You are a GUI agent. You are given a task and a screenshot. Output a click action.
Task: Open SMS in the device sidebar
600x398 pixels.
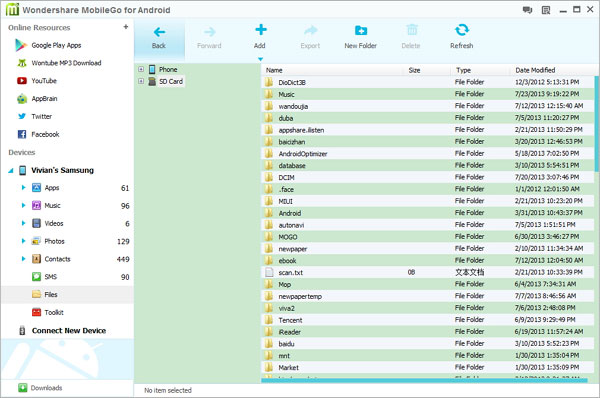[51, 277]
